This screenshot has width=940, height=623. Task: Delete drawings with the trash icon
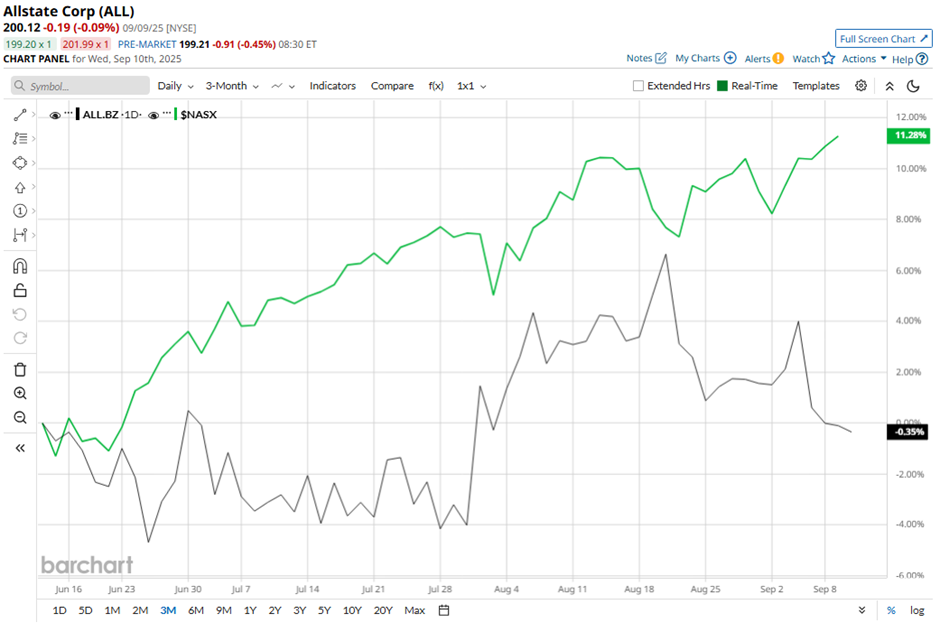pos(20,369)
